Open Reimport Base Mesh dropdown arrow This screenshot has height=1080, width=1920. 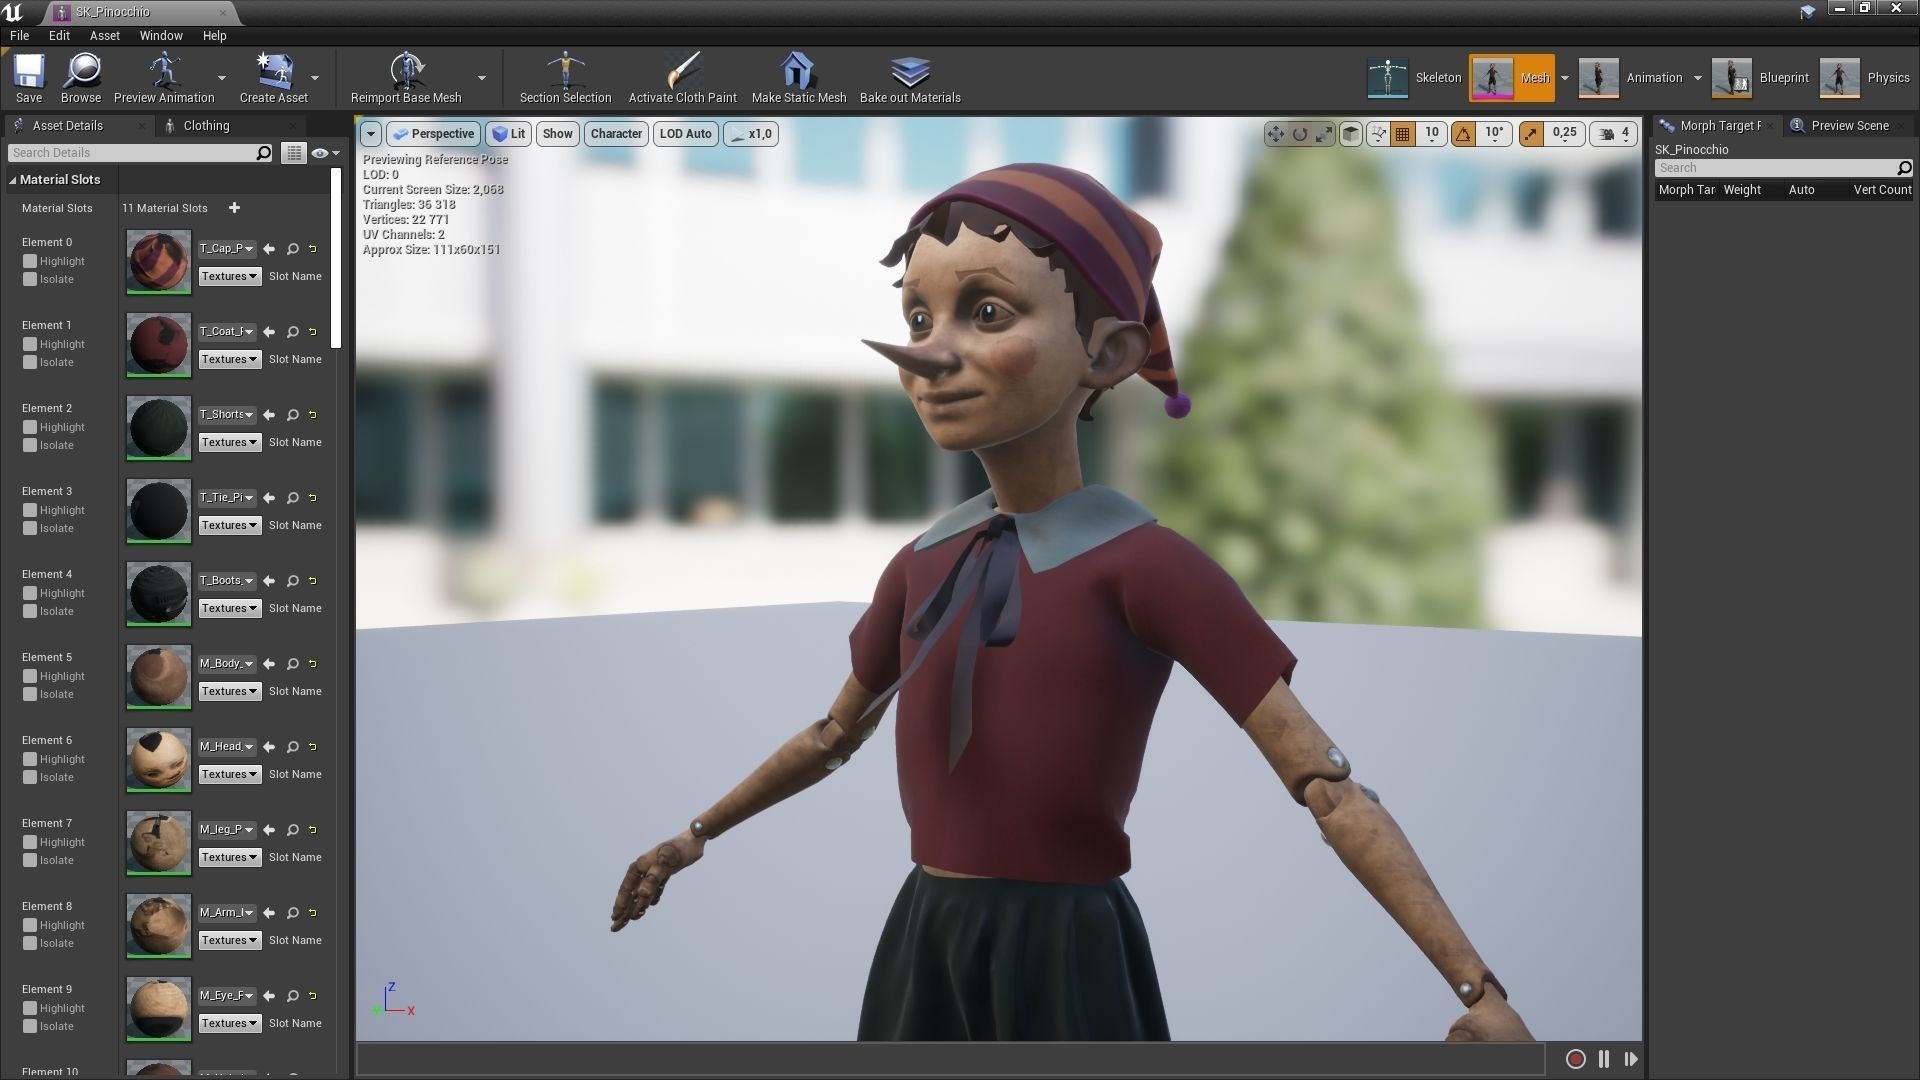pos(482,78)
